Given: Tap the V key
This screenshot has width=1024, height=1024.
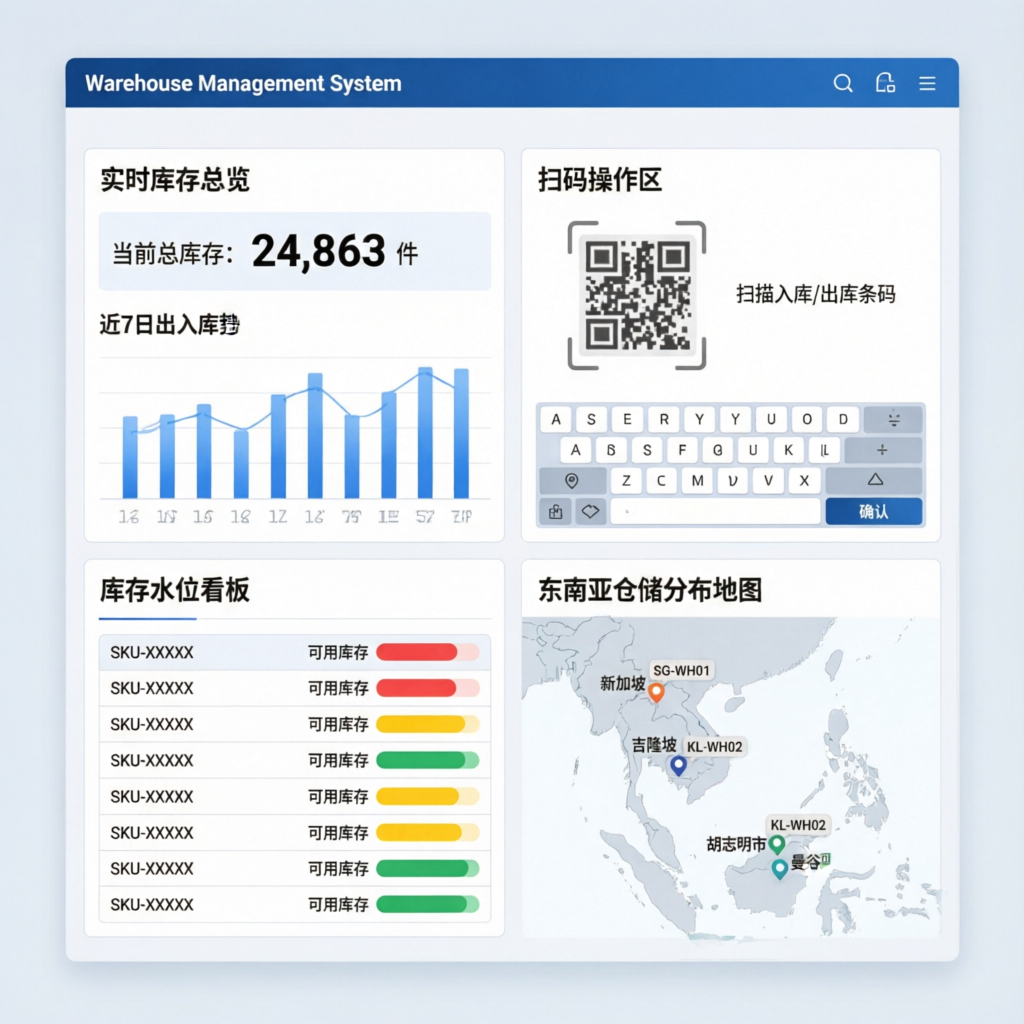Looking at the screenshot, I should [769, 481].
